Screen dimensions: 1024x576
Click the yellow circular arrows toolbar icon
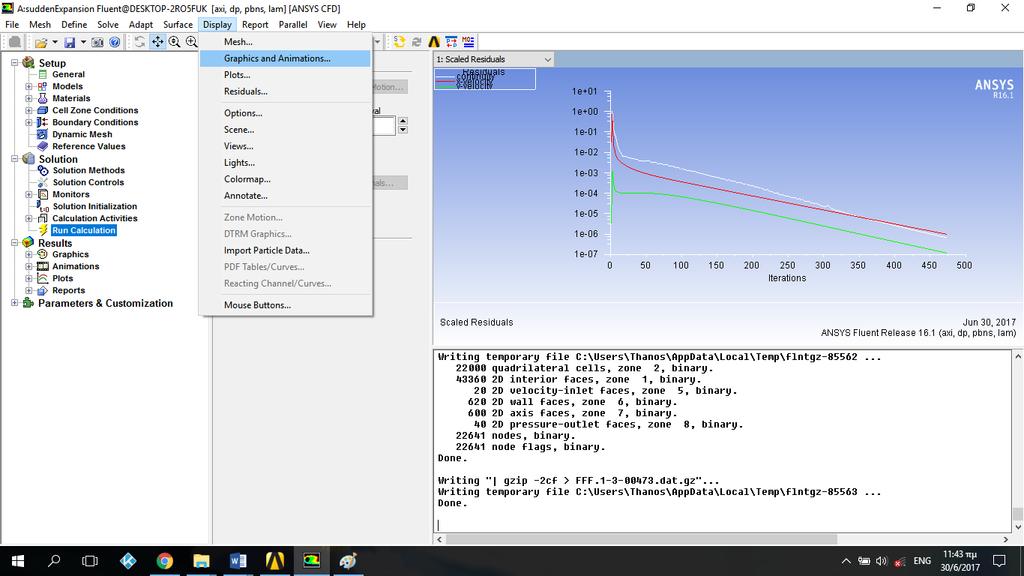click(399, 42)
